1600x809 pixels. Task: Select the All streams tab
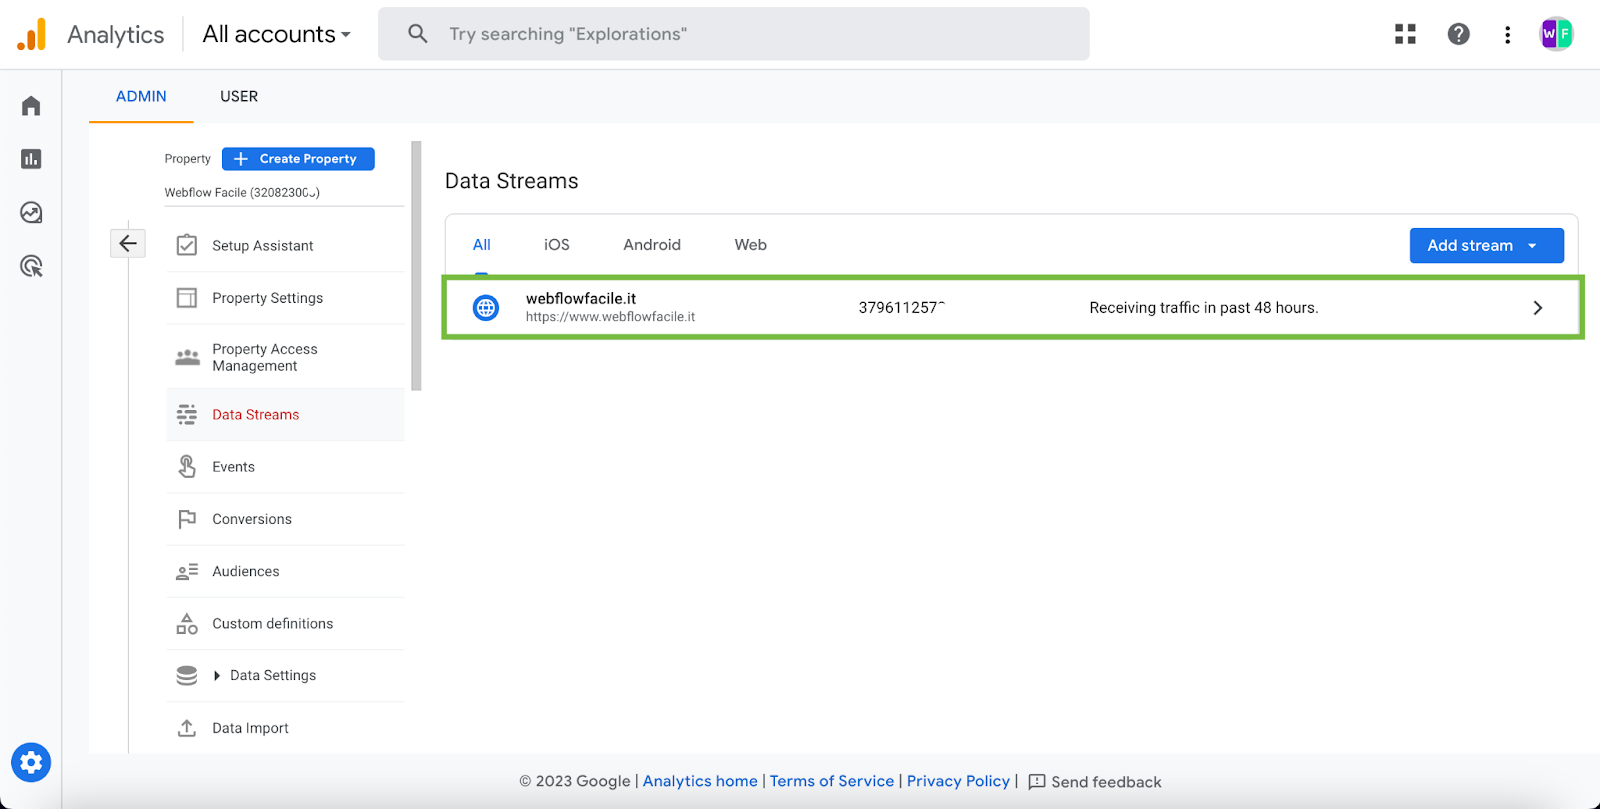pos(482,245)
